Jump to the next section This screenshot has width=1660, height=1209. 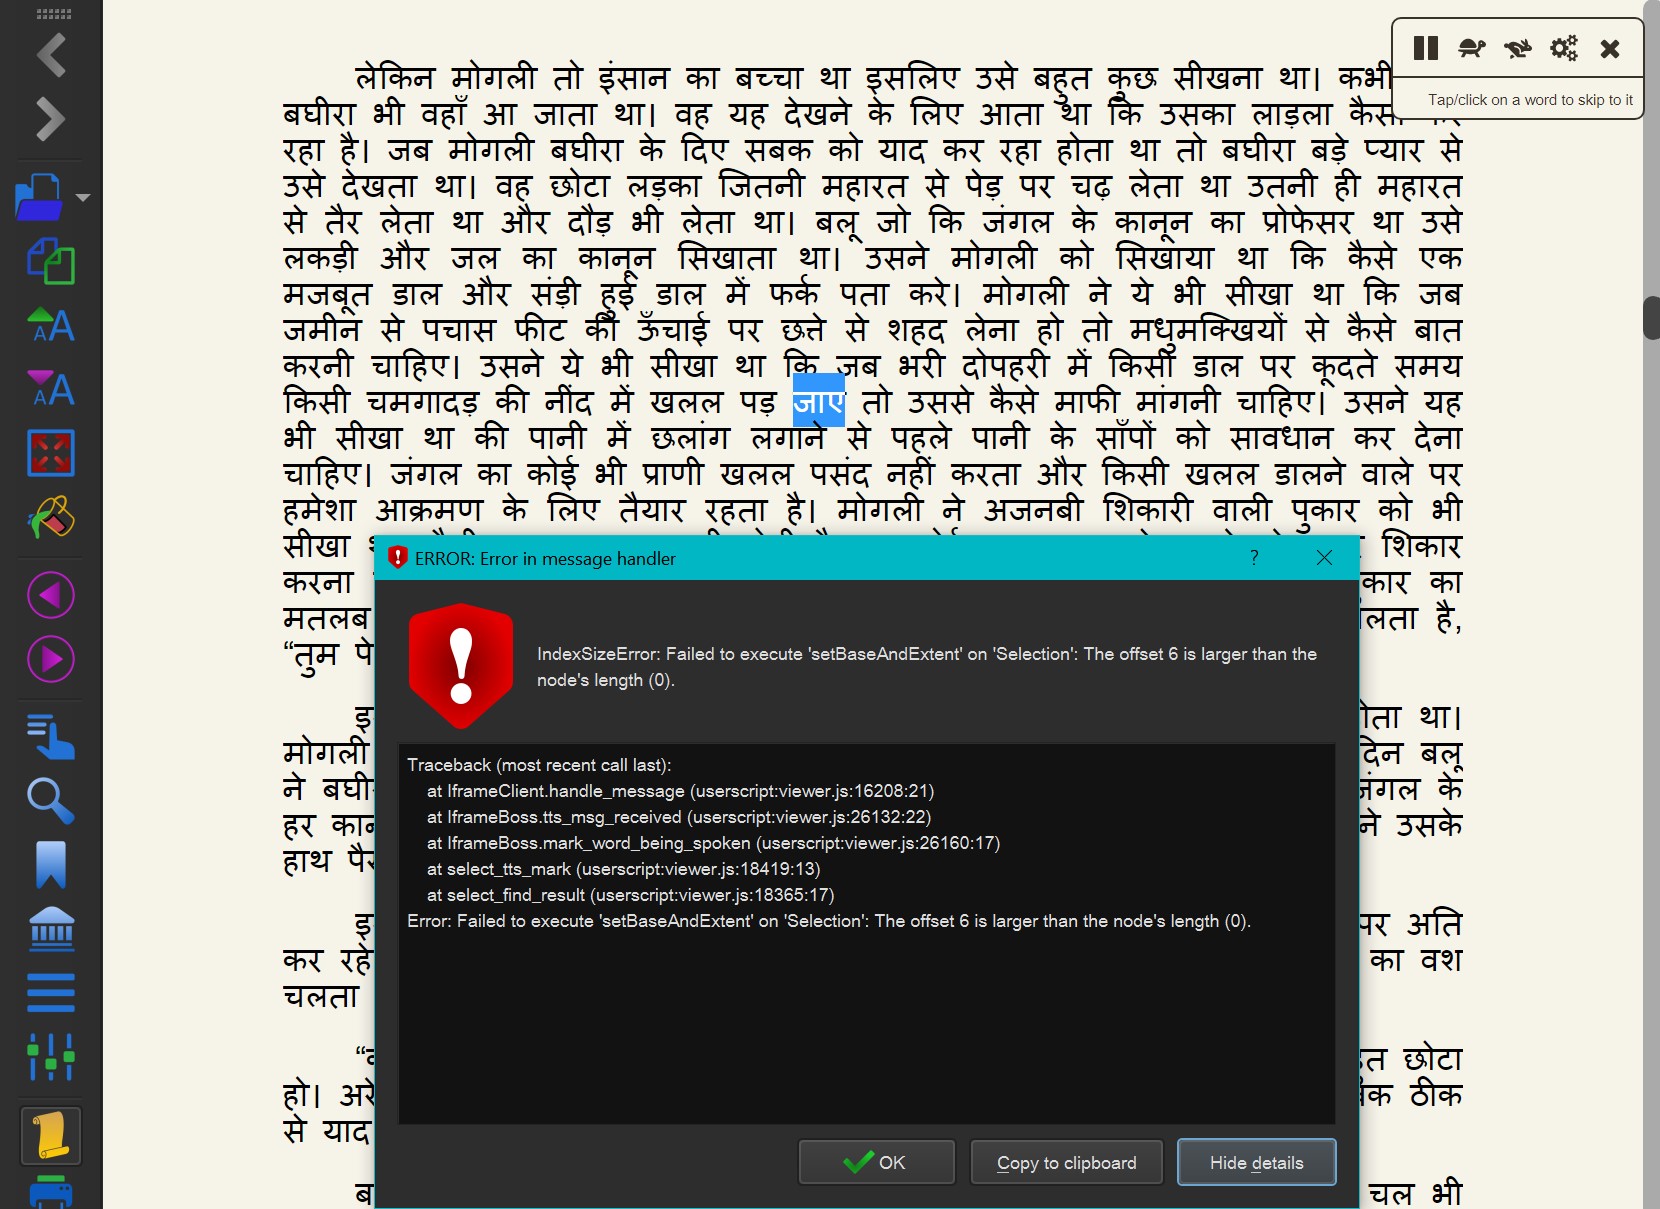click(x=51, y=660)
